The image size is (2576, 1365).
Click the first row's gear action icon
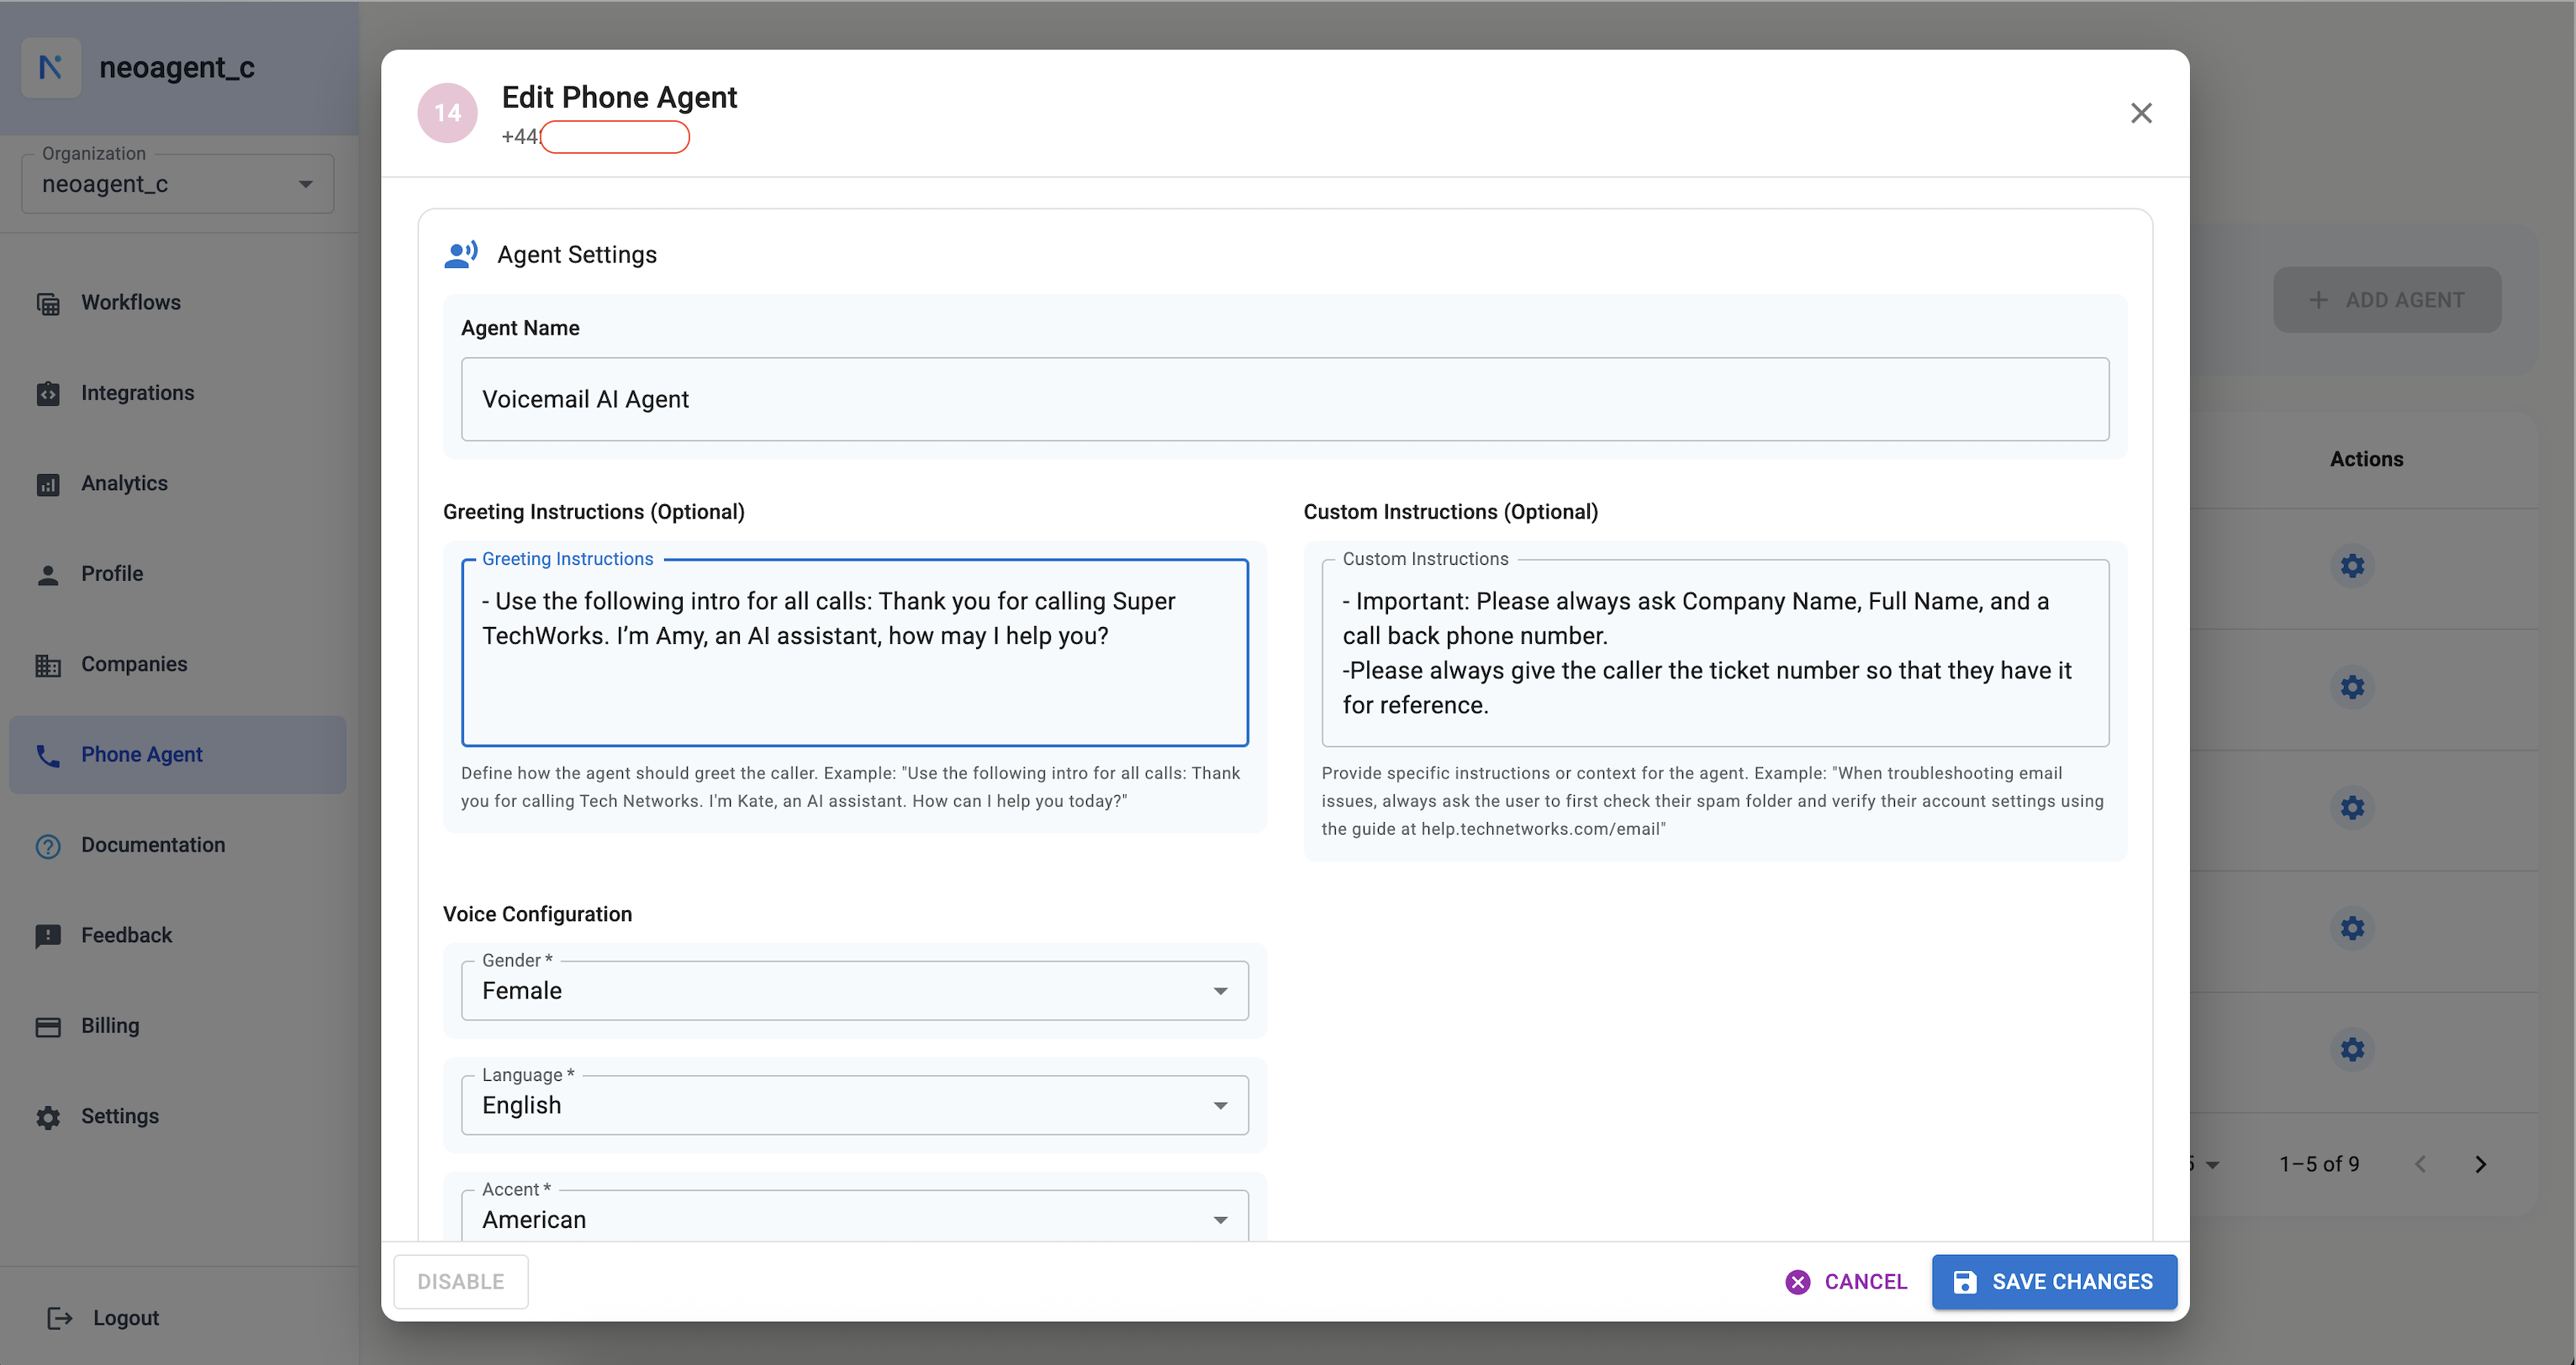click(2352, 566)
